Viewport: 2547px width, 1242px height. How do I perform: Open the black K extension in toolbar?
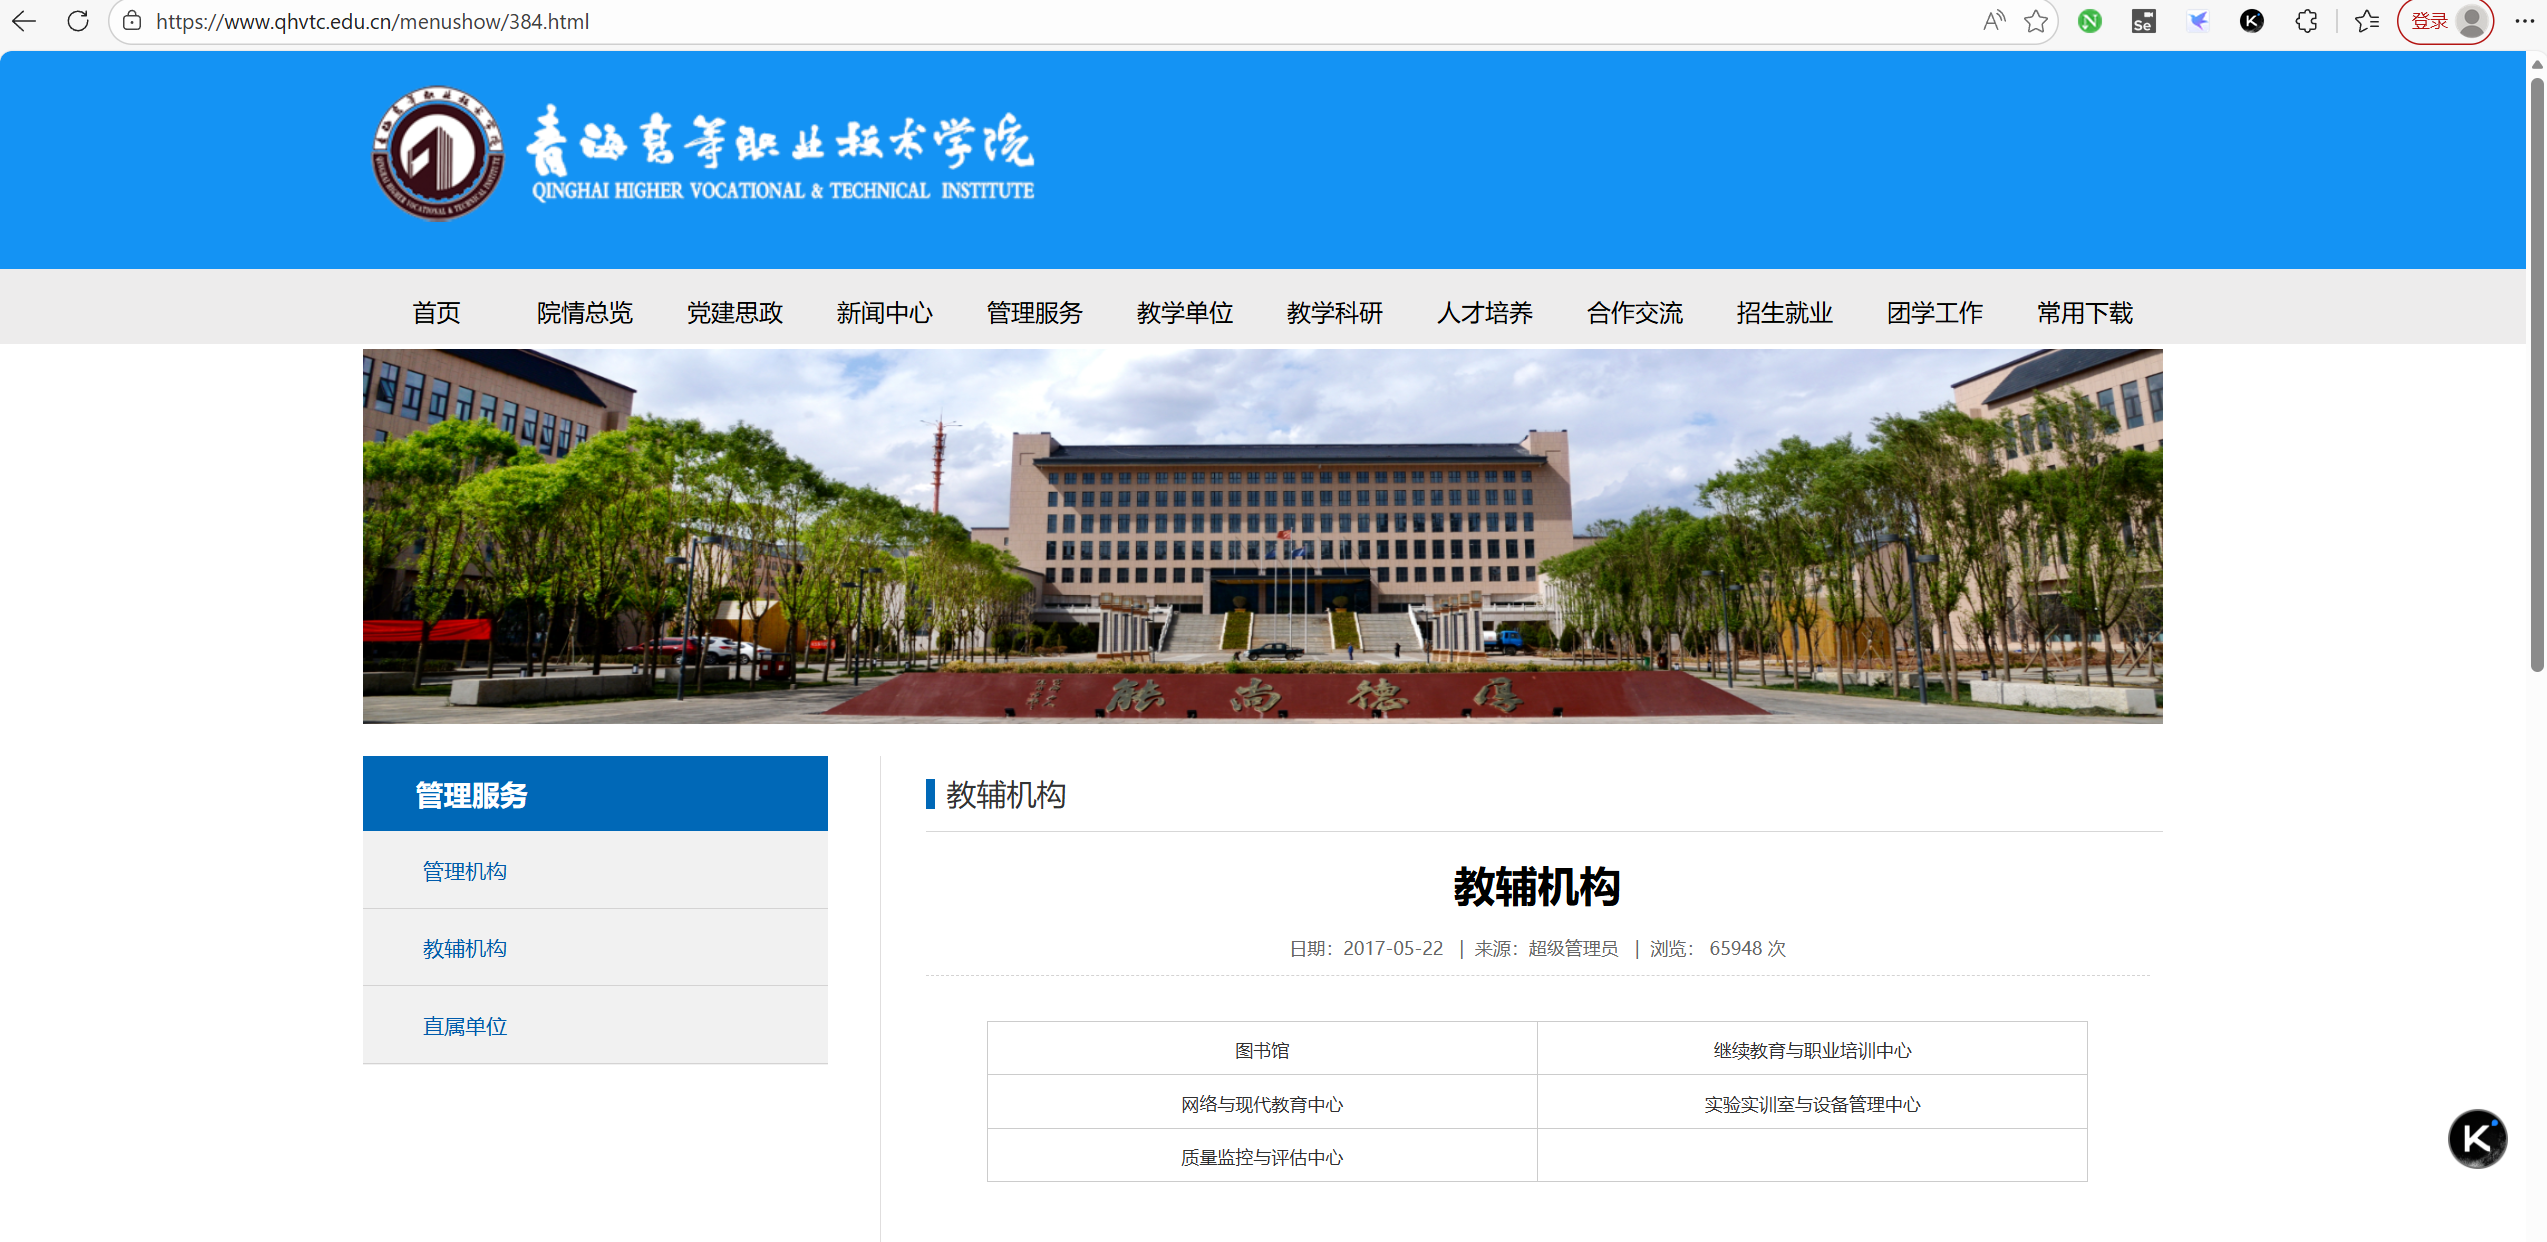click(x=2251, y=21)
